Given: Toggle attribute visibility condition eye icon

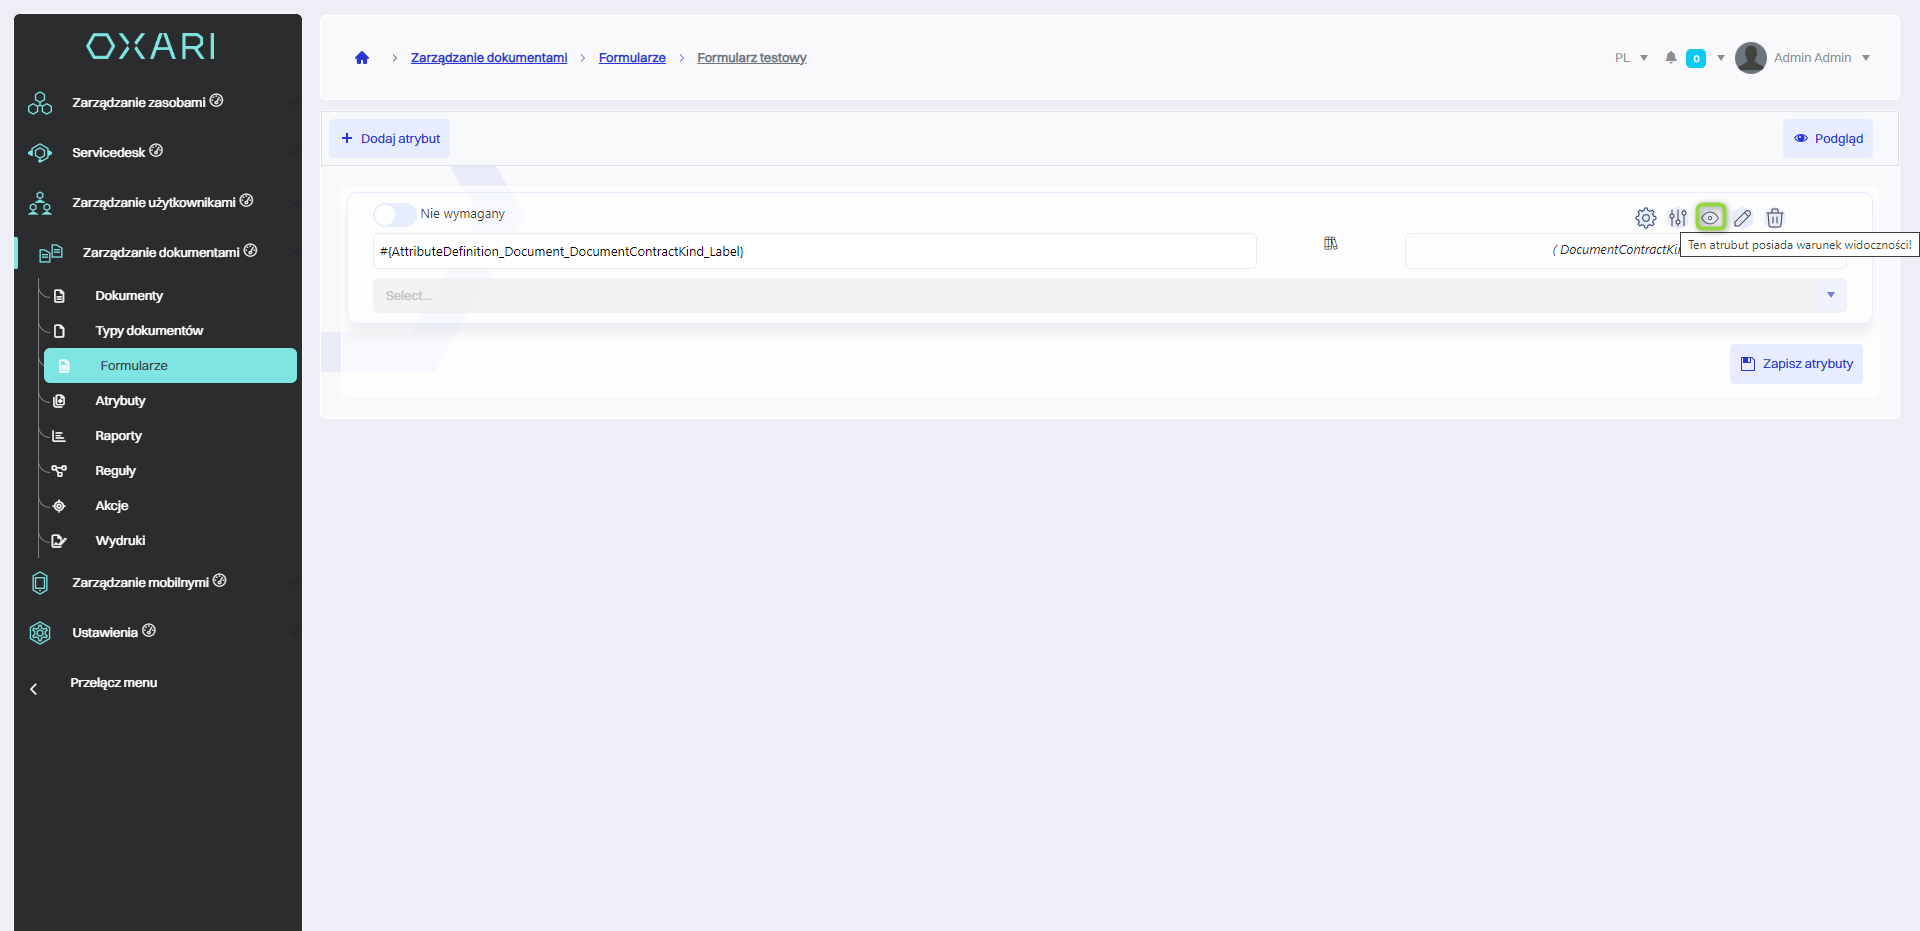Looking at the screenshot, I should 1711,218.
